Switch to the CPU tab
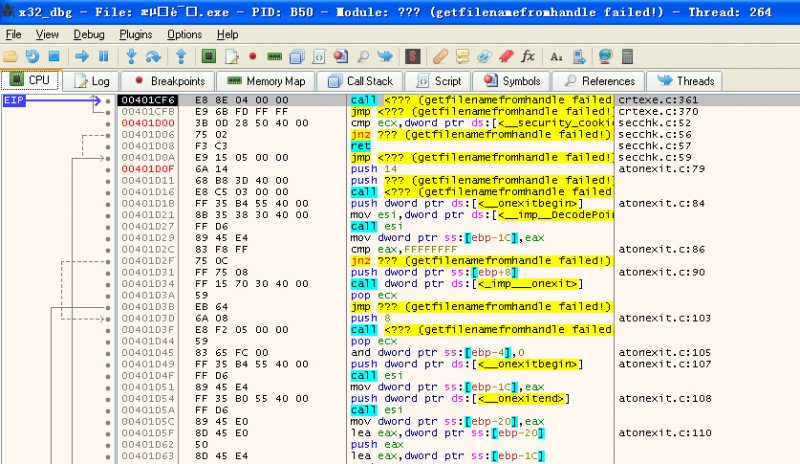 tap(31, 80)
